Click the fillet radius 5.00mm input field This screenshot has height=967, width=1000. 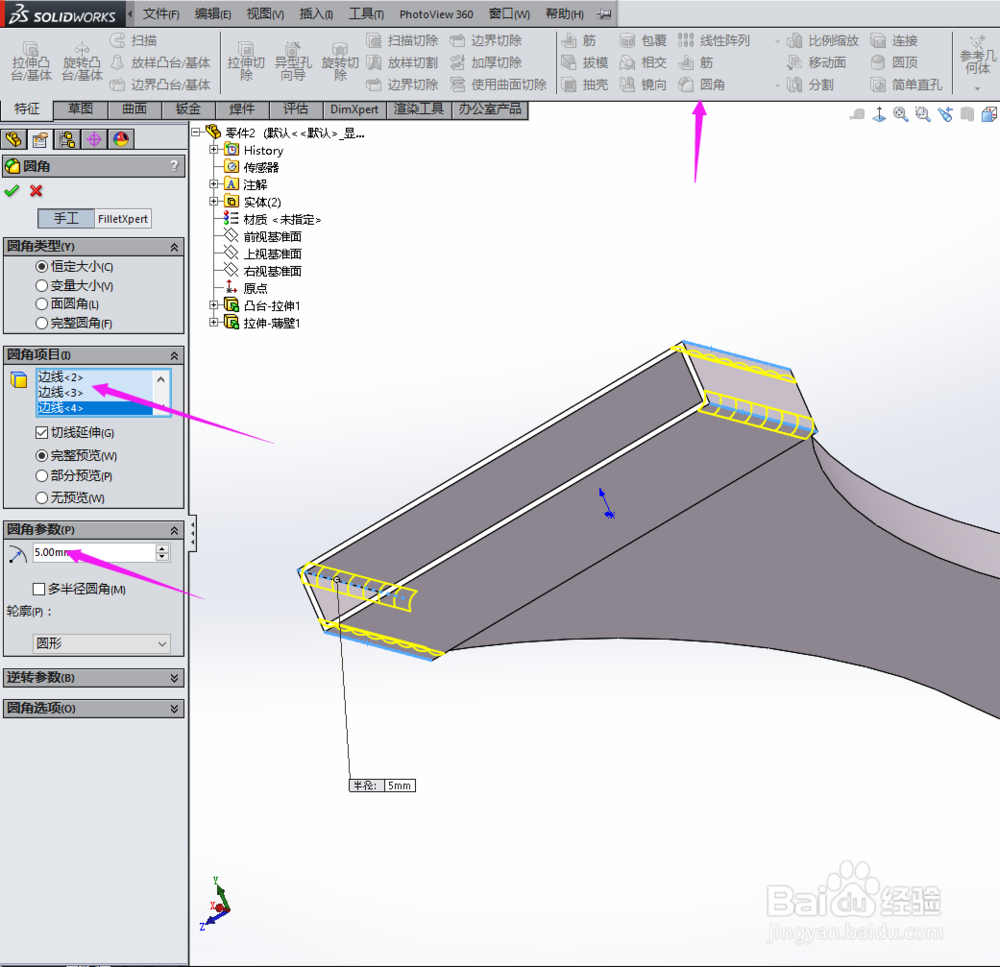[x=94, y=552]
